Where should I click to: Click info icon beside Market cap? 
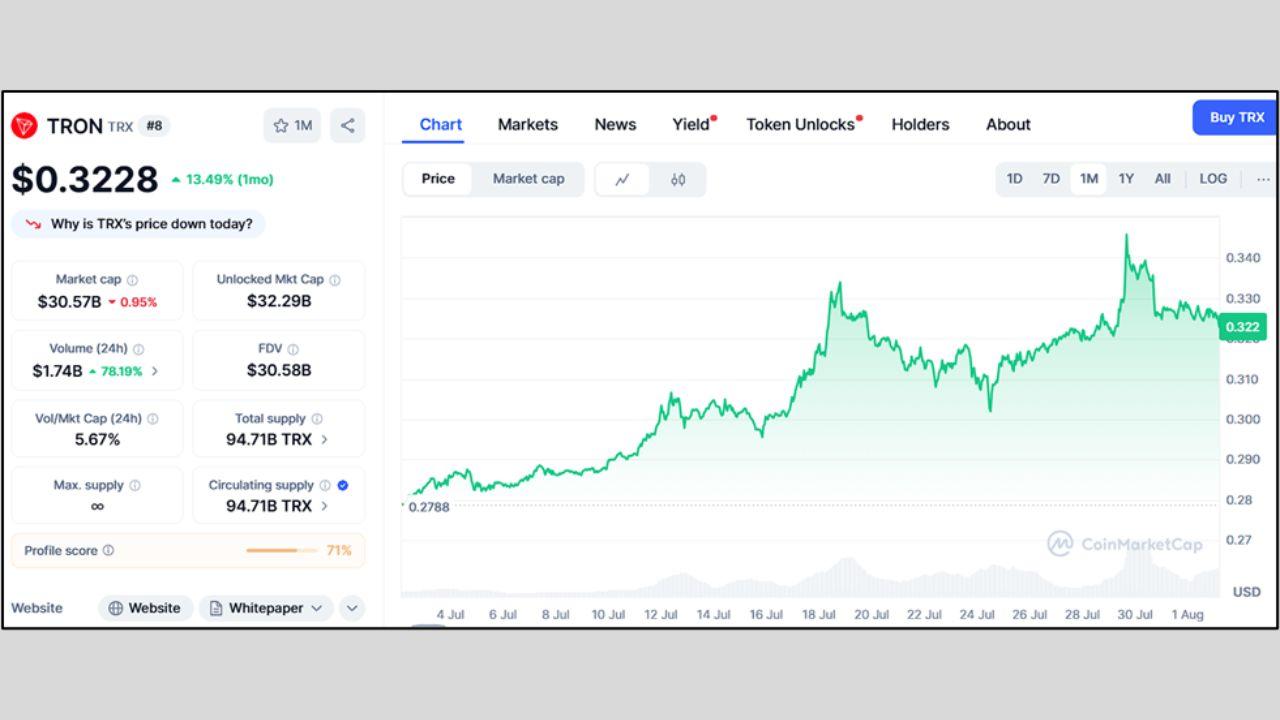pos(132,280)
